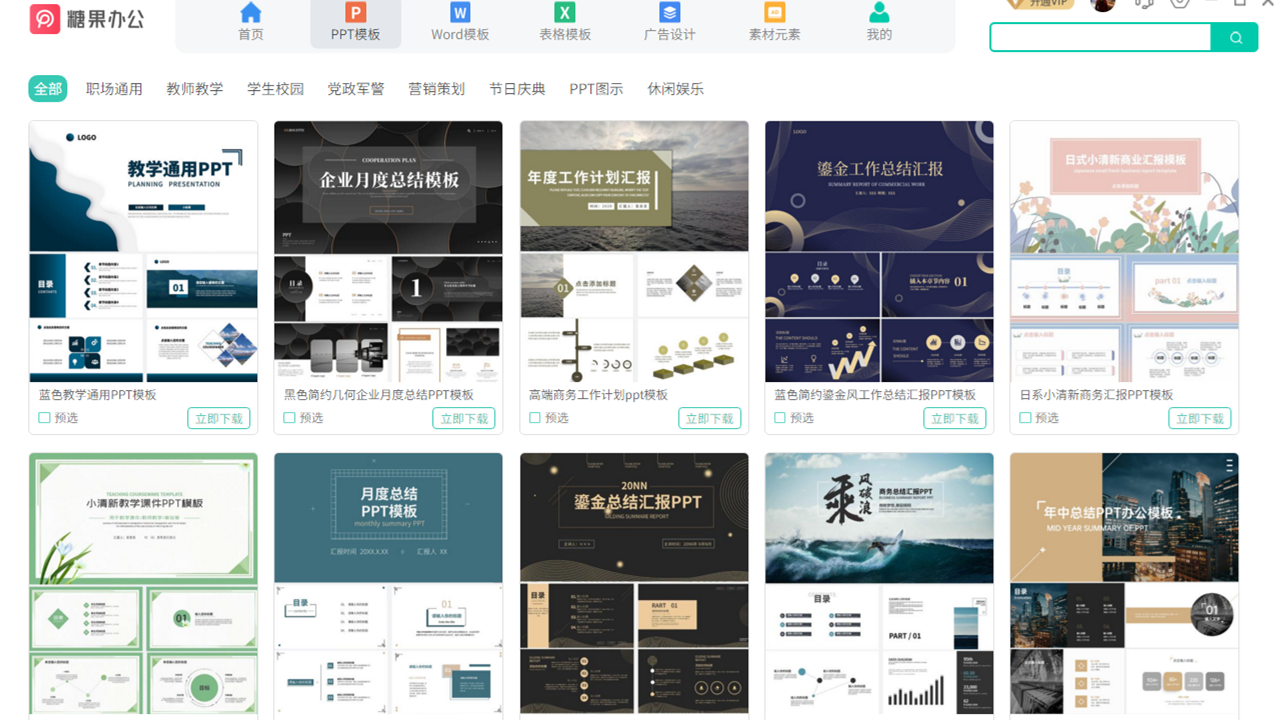The image size is (1280, 720).
Task: Open customer service via the headset icon
Action: coord(1143,5)
